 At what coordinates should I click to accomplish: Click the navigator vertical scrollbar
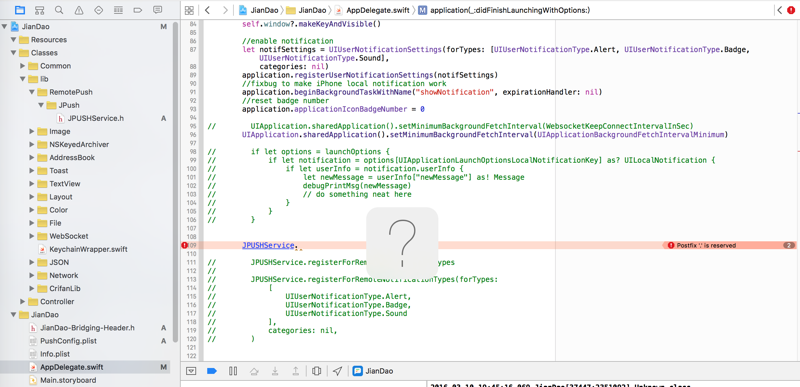pyautogui.click(x=176, y=181)
